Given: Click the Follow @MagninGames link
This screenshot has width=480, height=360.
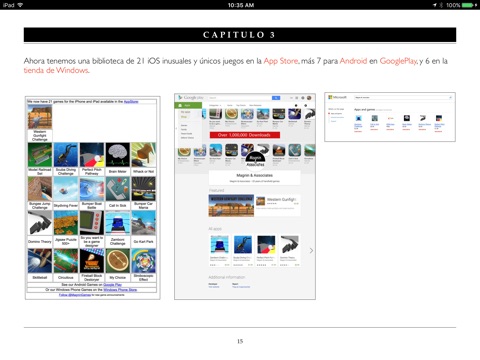Looking at the screenshot, I should click(x=75, y=295).
